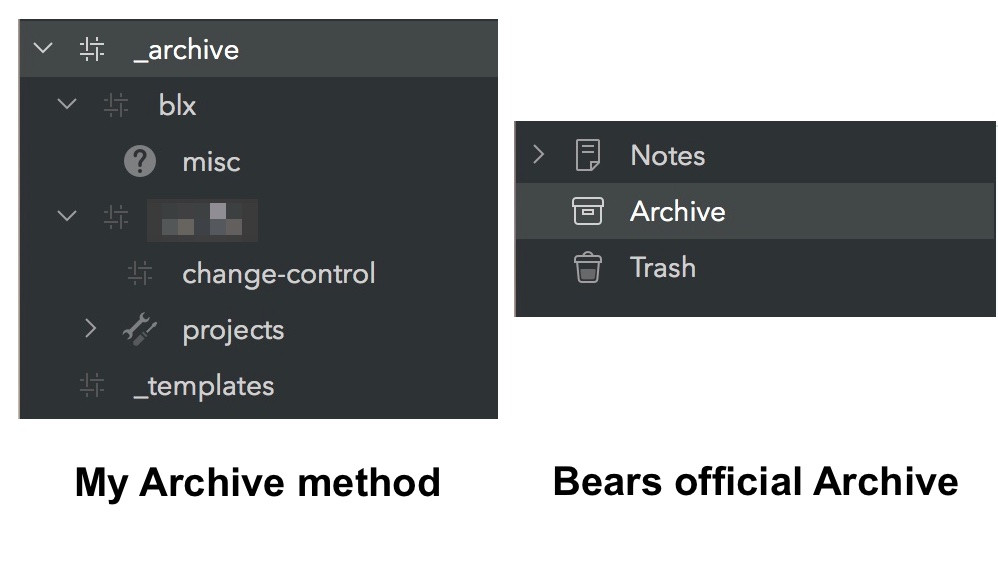
Task: Open the Trash section
Action: [x=662, y=267]
